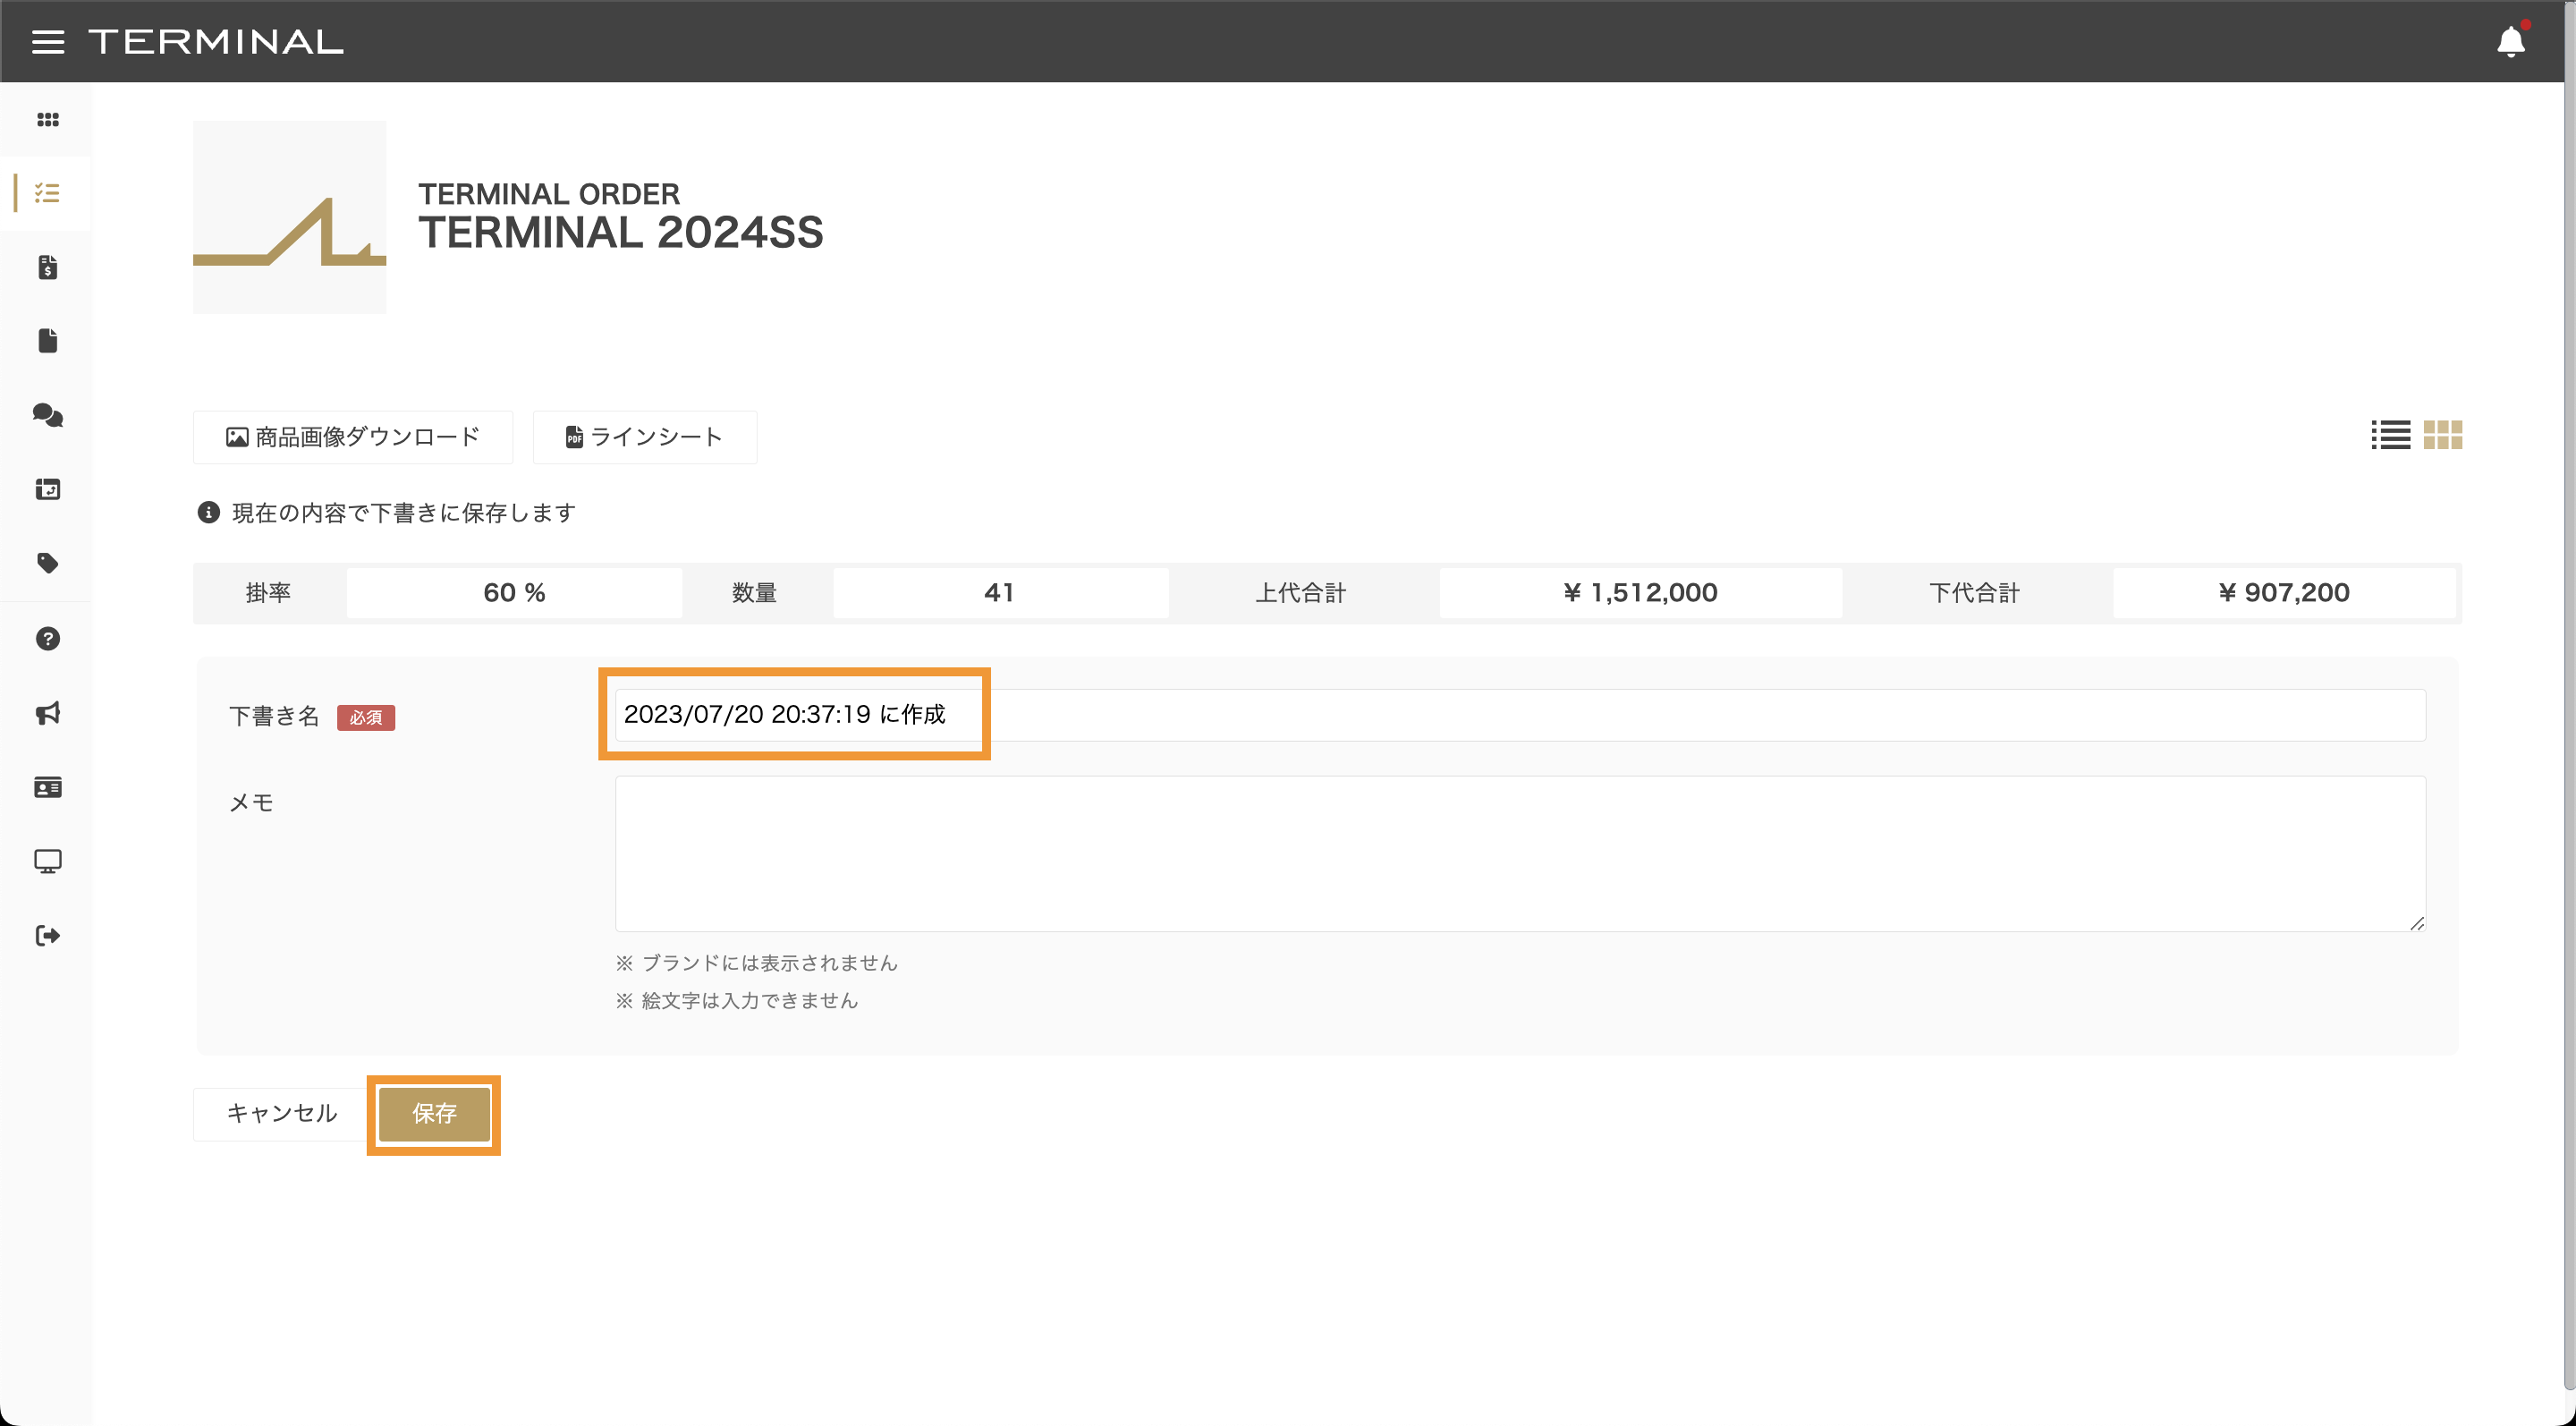Open the monitor display sidebar icon

coord(47,861)
